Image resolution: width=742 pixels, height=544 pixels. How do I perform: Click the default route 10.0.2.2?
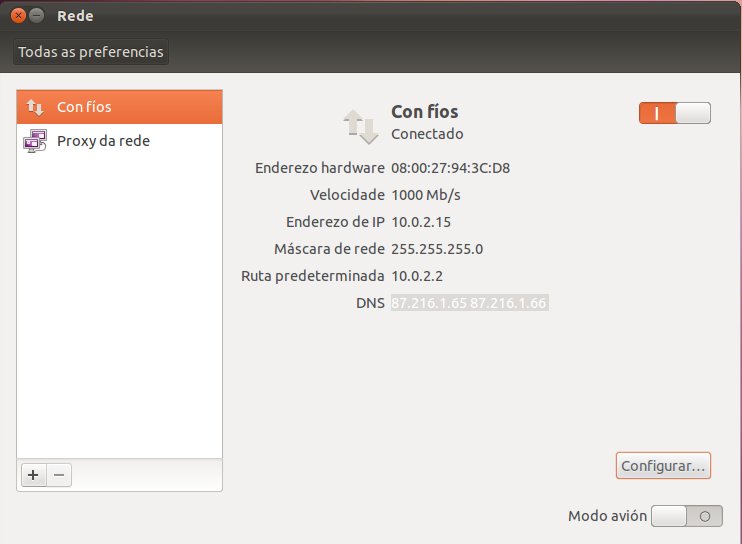tap(417, 276)
